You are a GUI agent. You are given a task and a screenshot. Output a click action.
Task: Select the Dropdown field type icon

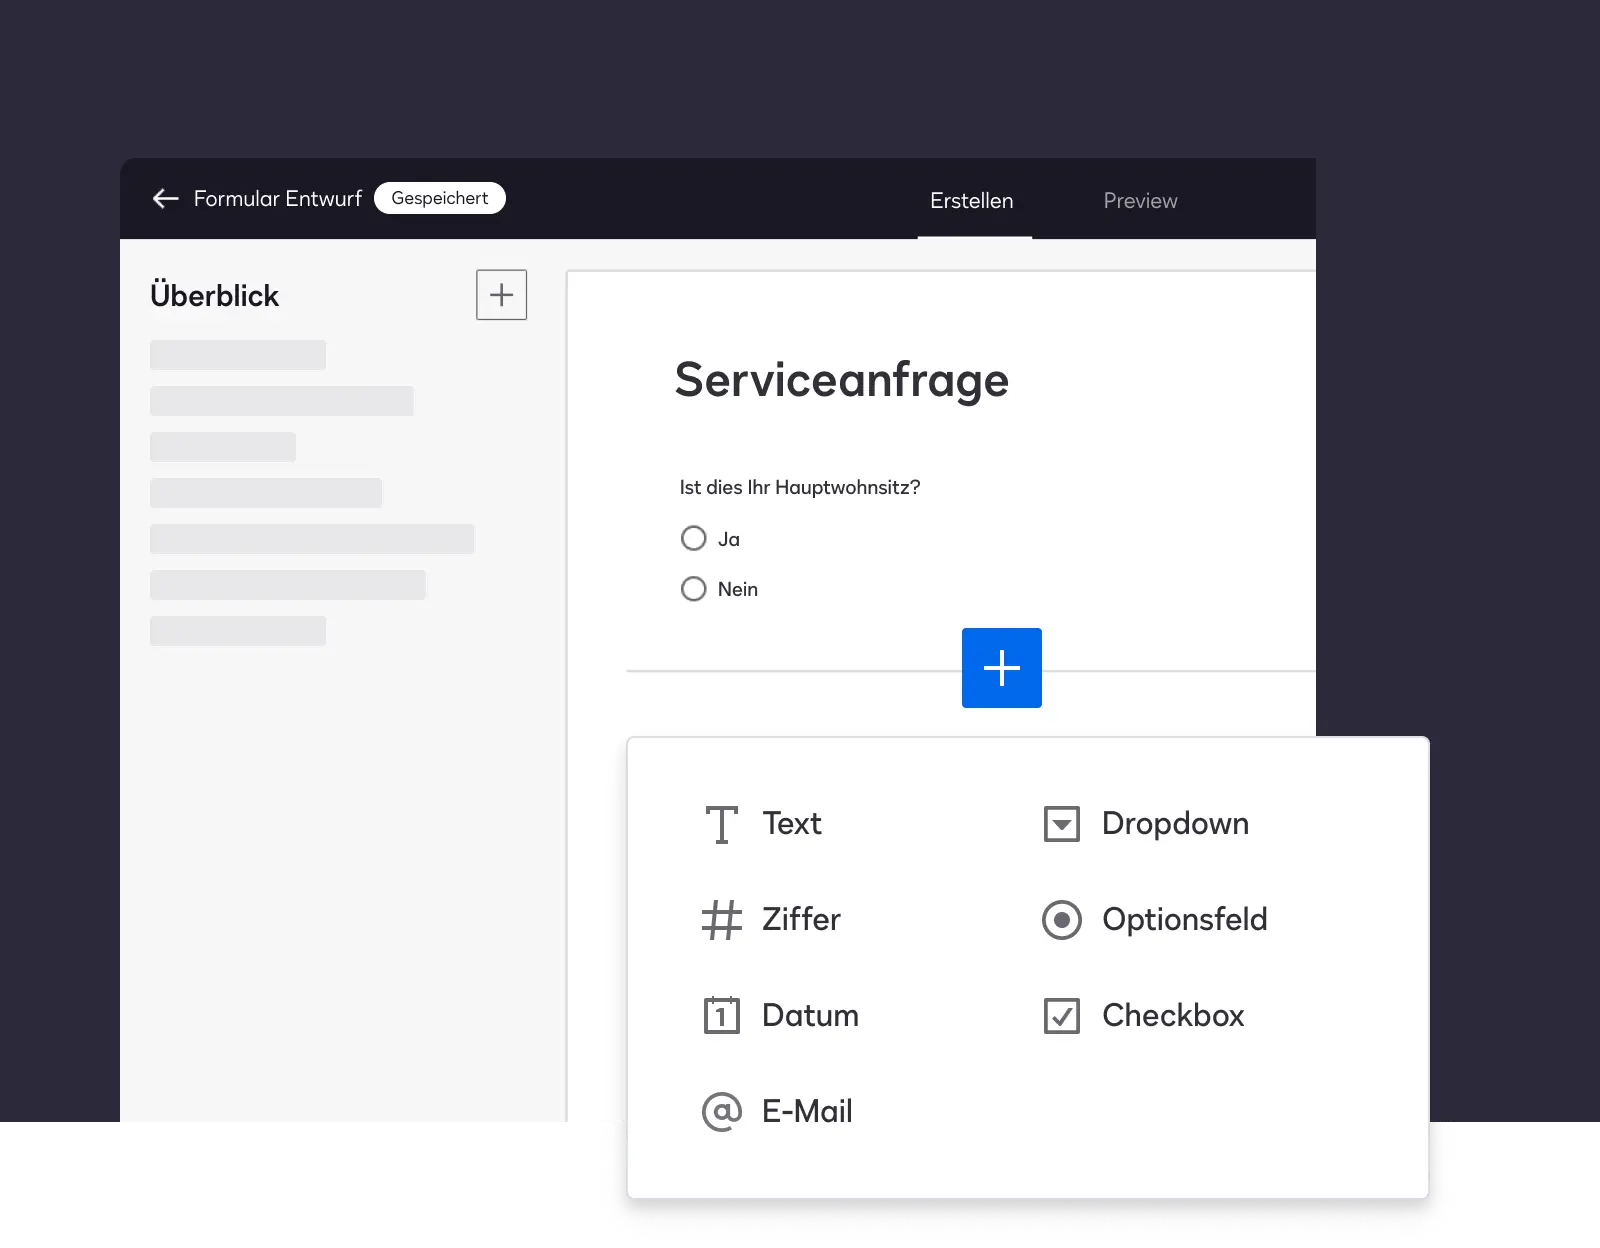click(x=1061, y=824)
